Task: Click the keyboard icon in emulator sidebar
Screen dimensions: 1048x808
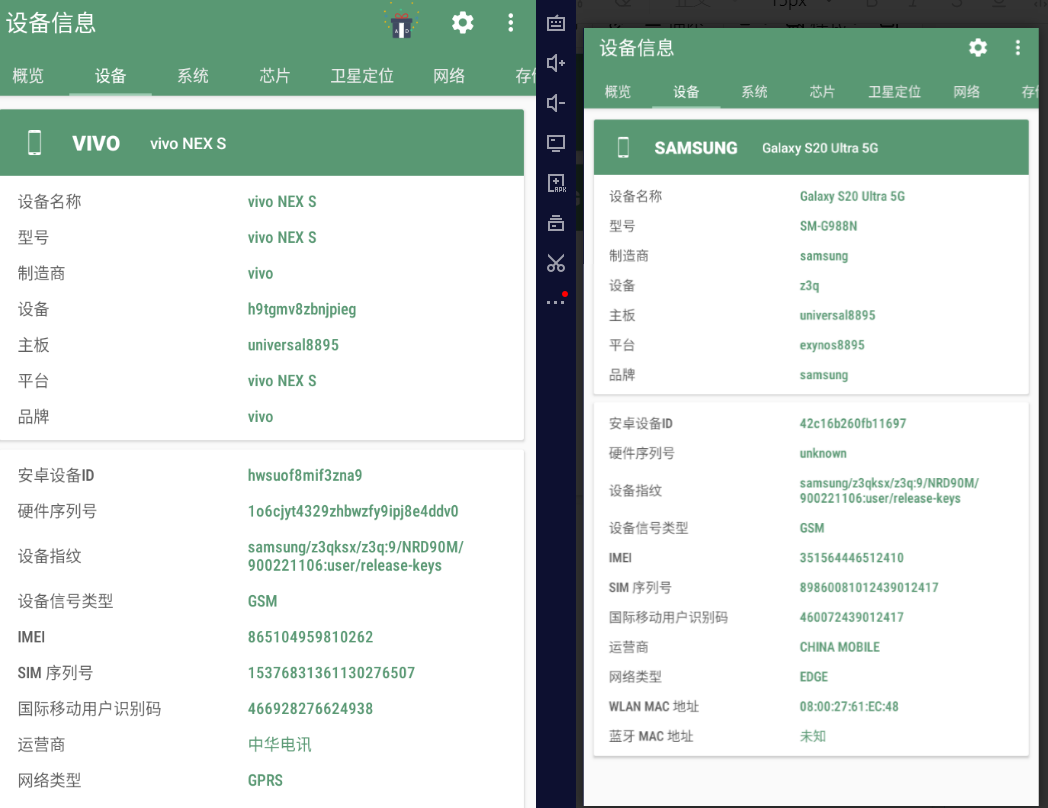Action: point(555,24)
